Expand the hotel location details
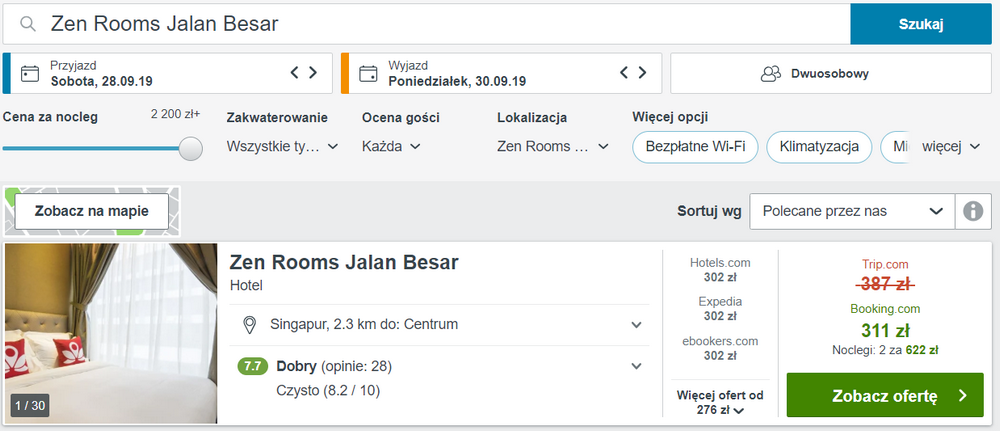The image size is (1000, 431). (x=636, y=324)
